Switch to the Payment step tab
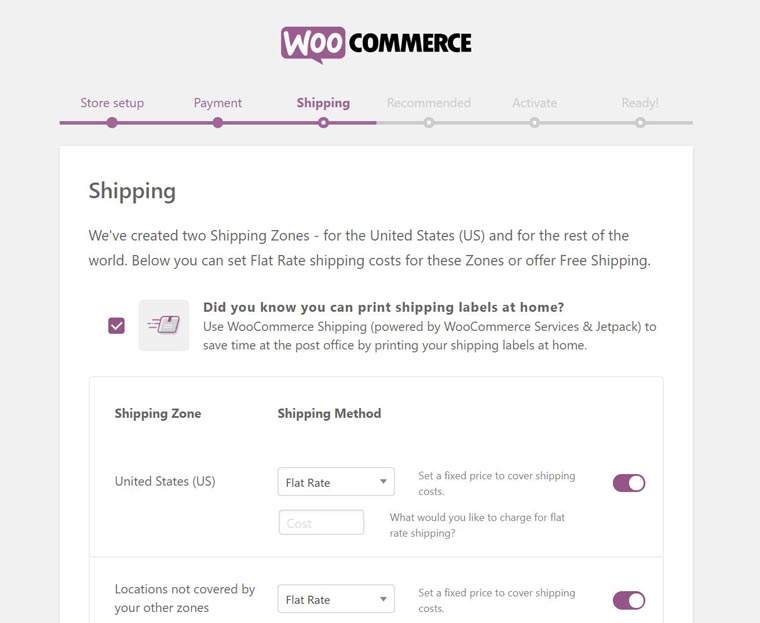The image size is (760, 623). (x=218, y=103)
